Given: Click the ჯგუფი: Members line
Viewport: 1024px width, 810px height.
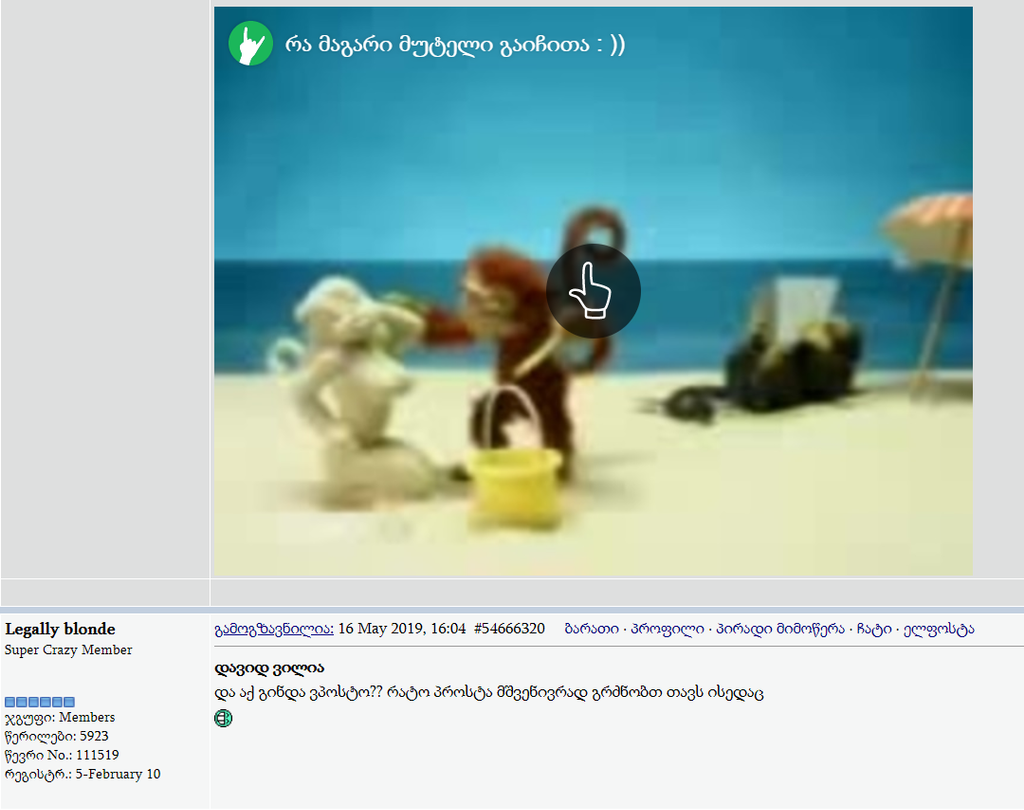Looking at the screenshot, I should (60, 717).
